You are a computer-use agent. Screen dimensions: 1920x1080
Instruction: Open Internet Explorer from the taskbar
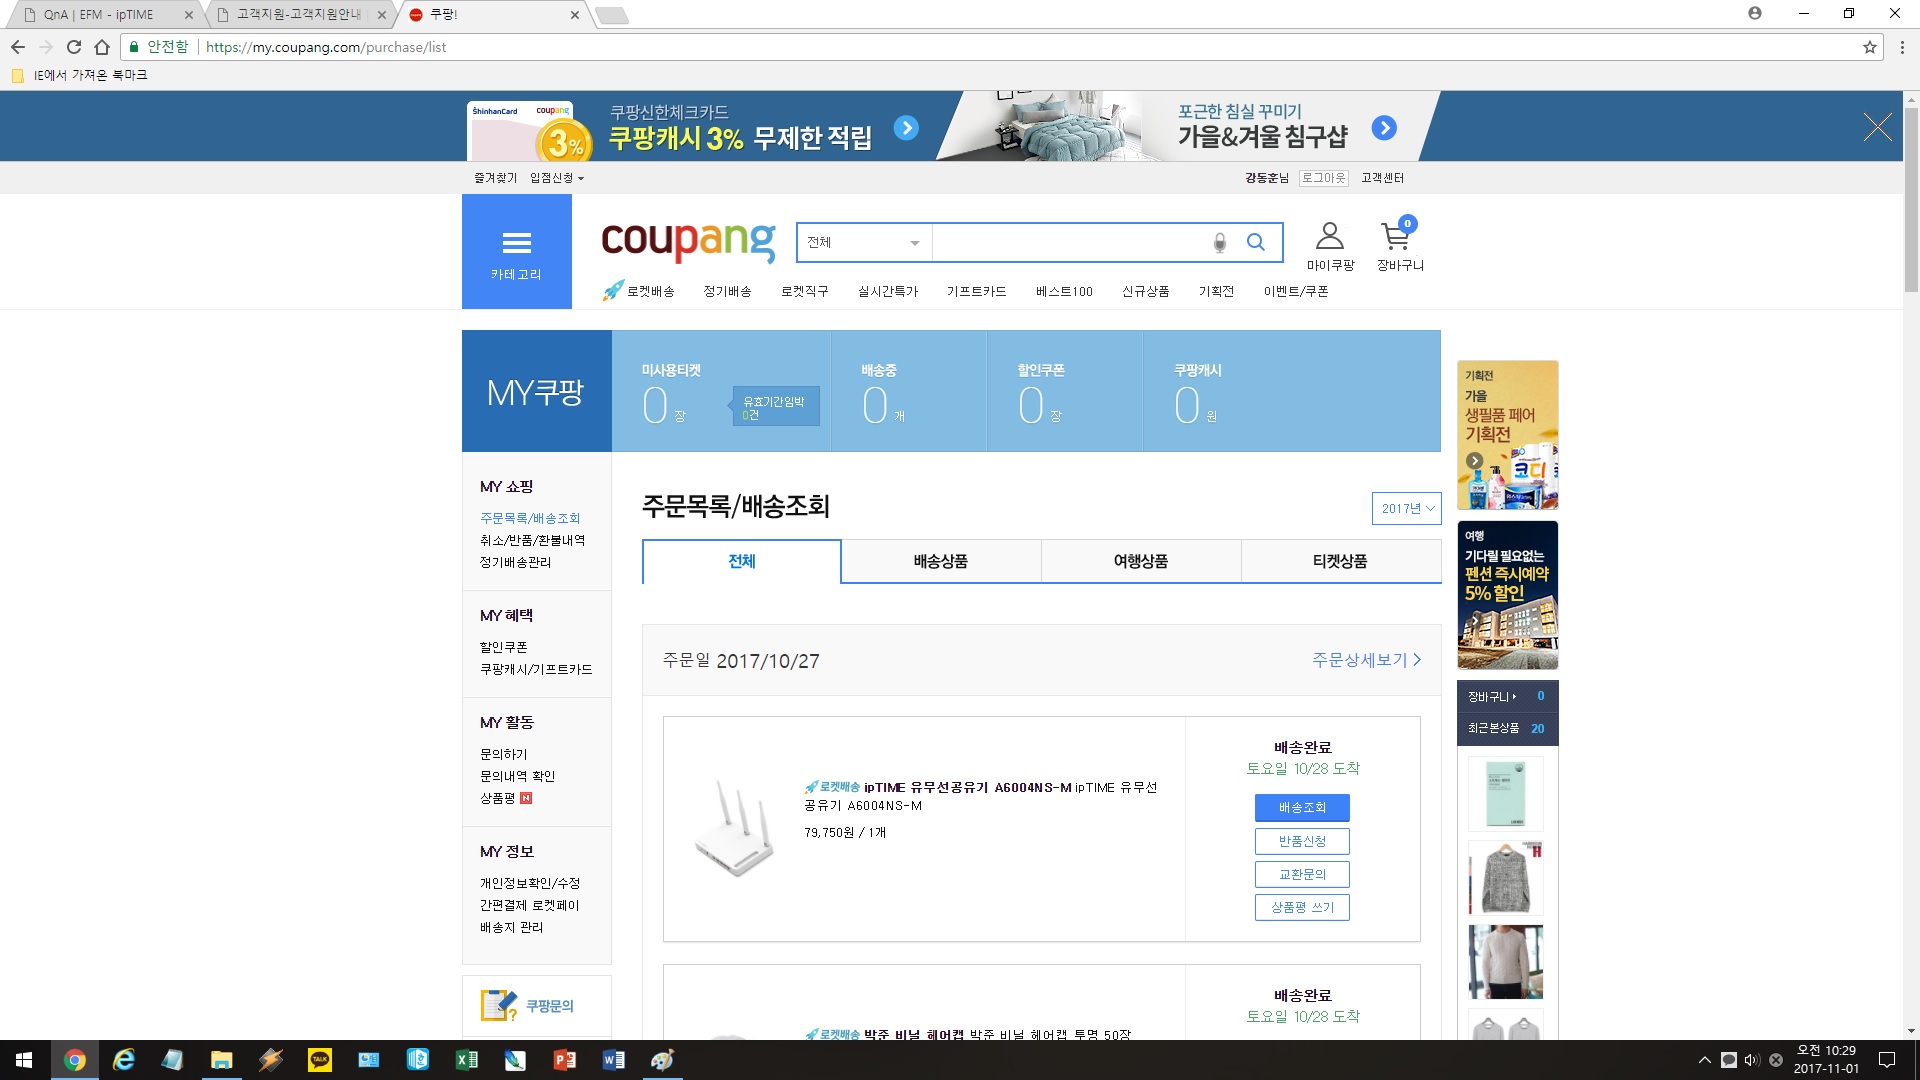pyautogui.click(x=124, y=1060)
